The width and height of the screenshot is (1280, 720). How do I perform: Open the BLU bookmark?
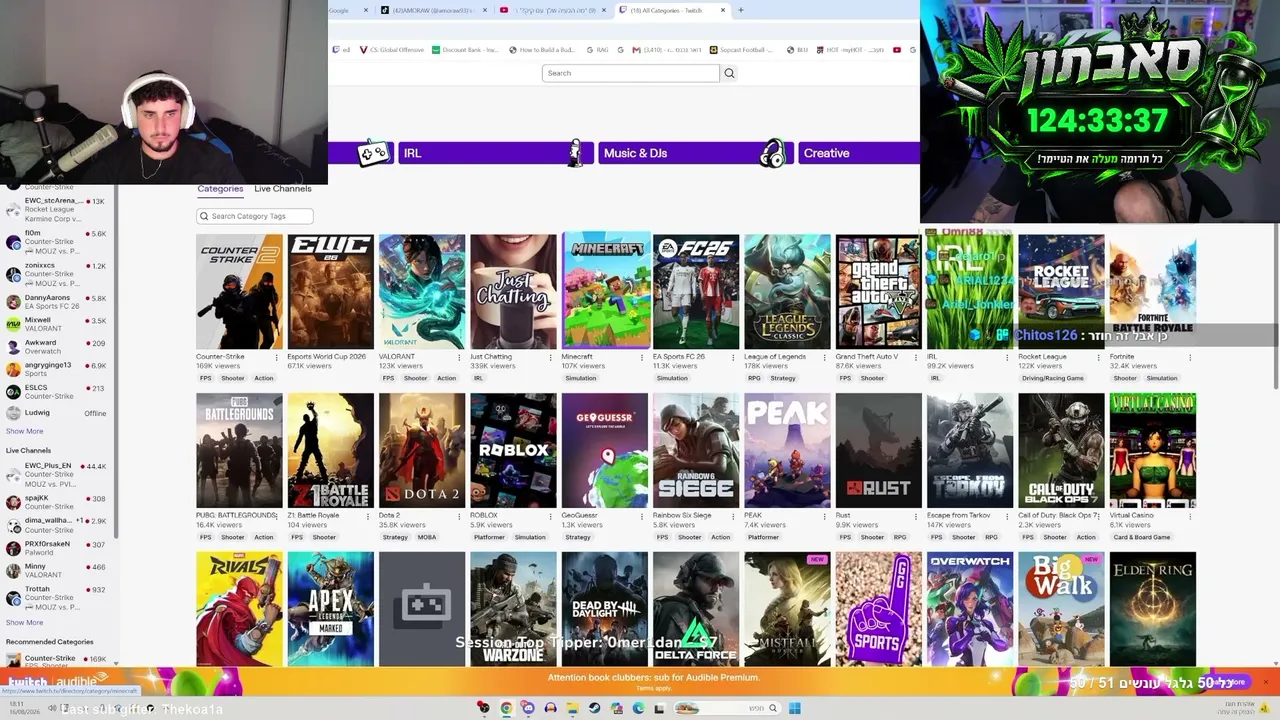tap(797, 50)
